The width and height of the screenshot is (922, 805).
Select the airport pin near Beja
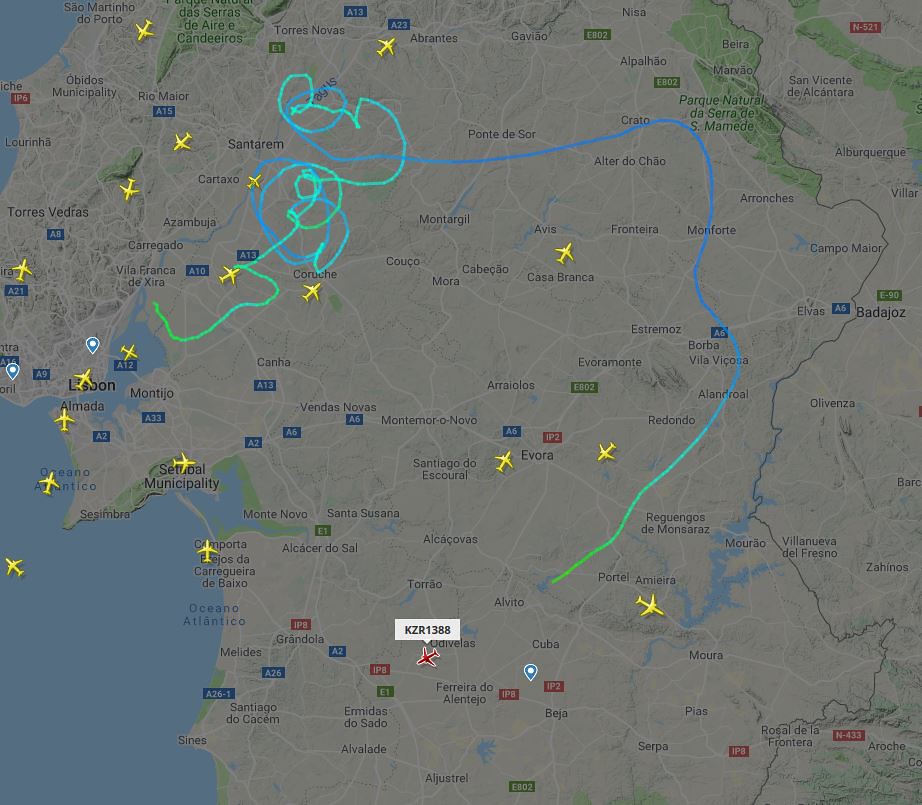point(530,672)
